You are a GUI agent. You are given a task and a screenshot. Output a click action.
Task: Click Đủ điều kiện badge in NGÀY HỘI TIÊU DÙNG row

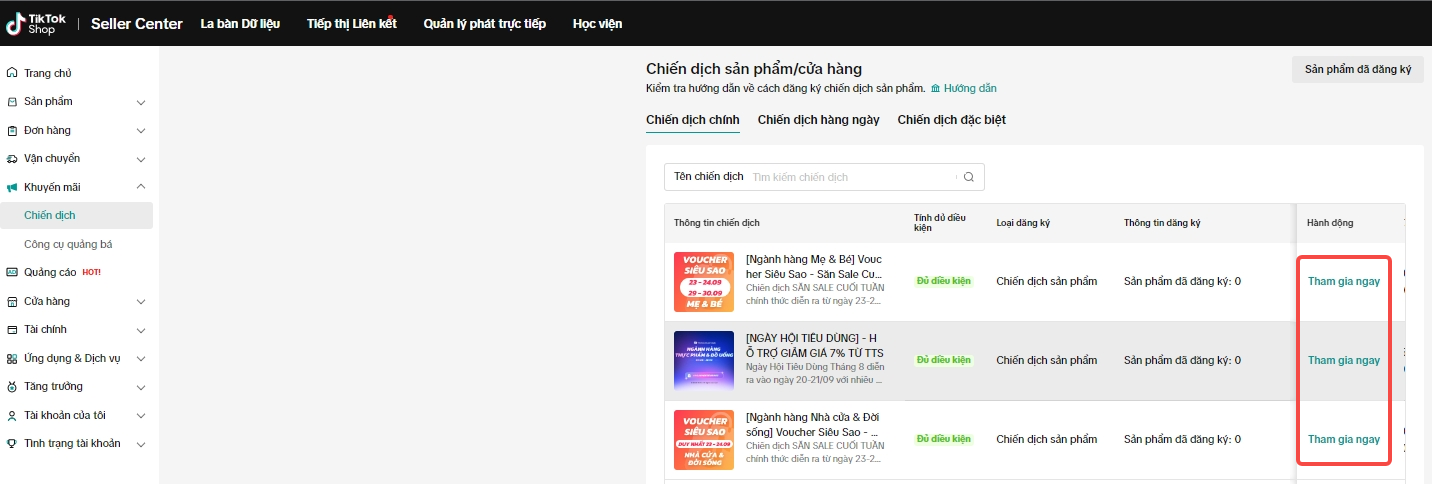coord(944,360)
